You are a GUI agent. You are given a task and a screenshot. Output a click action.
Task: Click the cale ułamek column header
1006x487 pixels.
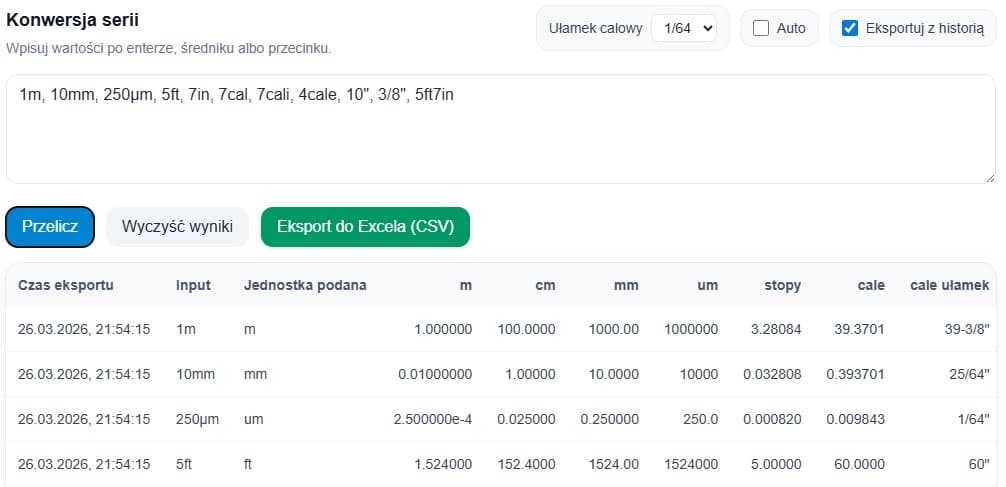(950, 286)
